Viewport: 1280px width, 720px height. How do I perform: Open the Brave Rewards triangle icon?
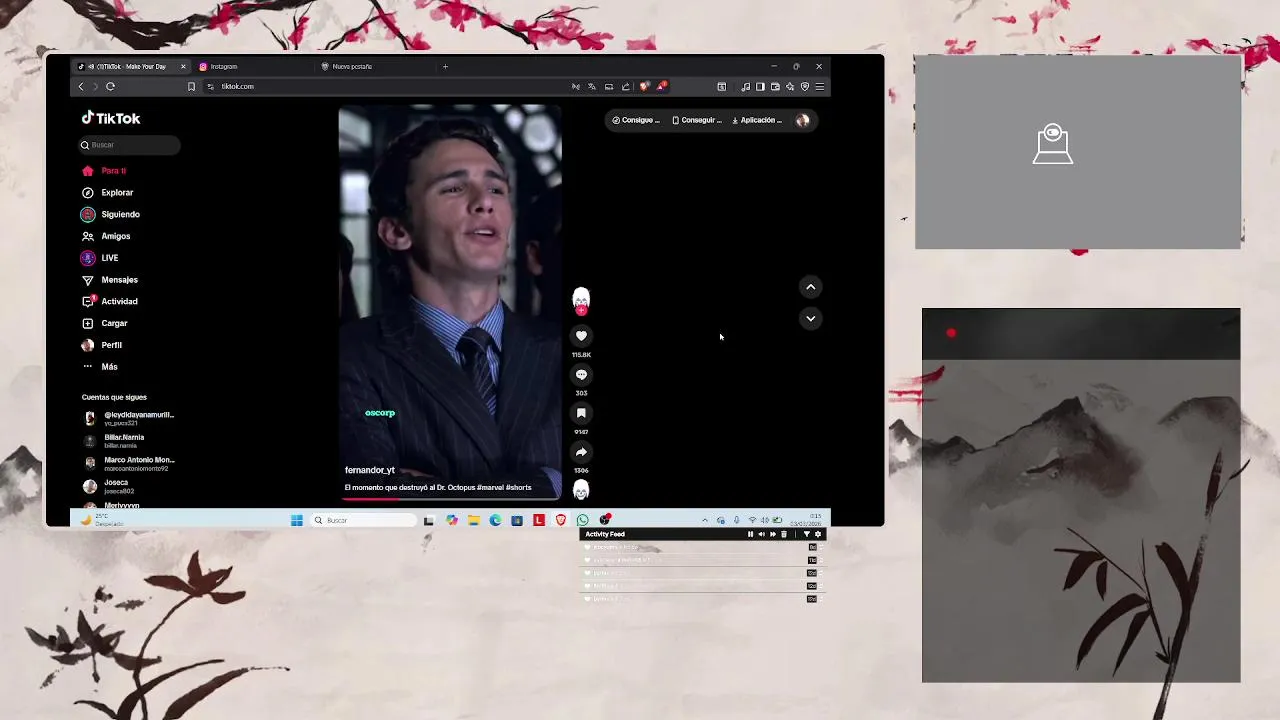click(661, 87)
